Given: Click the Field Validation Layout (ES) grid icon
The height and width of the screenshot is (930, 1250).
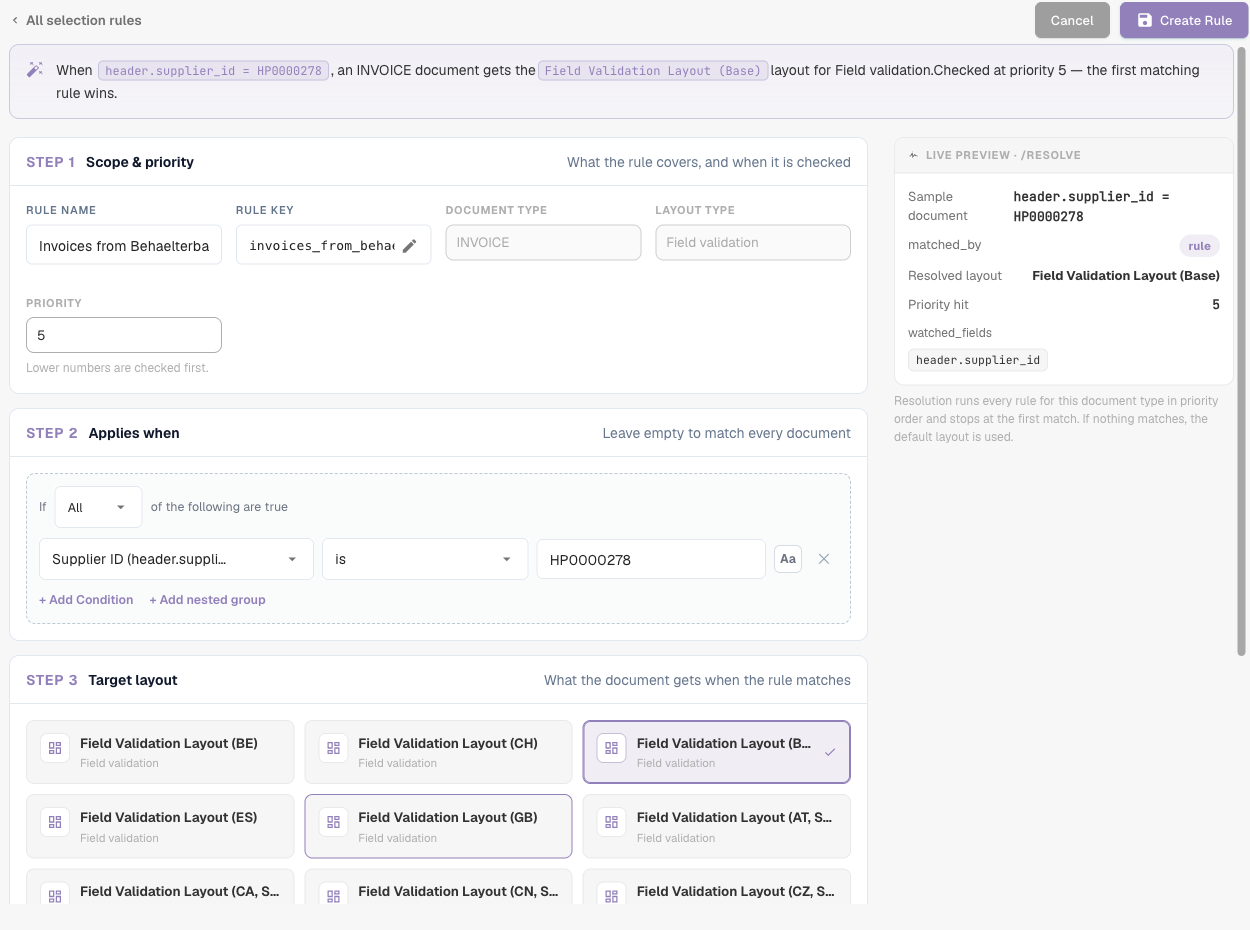Looking at the screenshot, I should pos(55,822).
